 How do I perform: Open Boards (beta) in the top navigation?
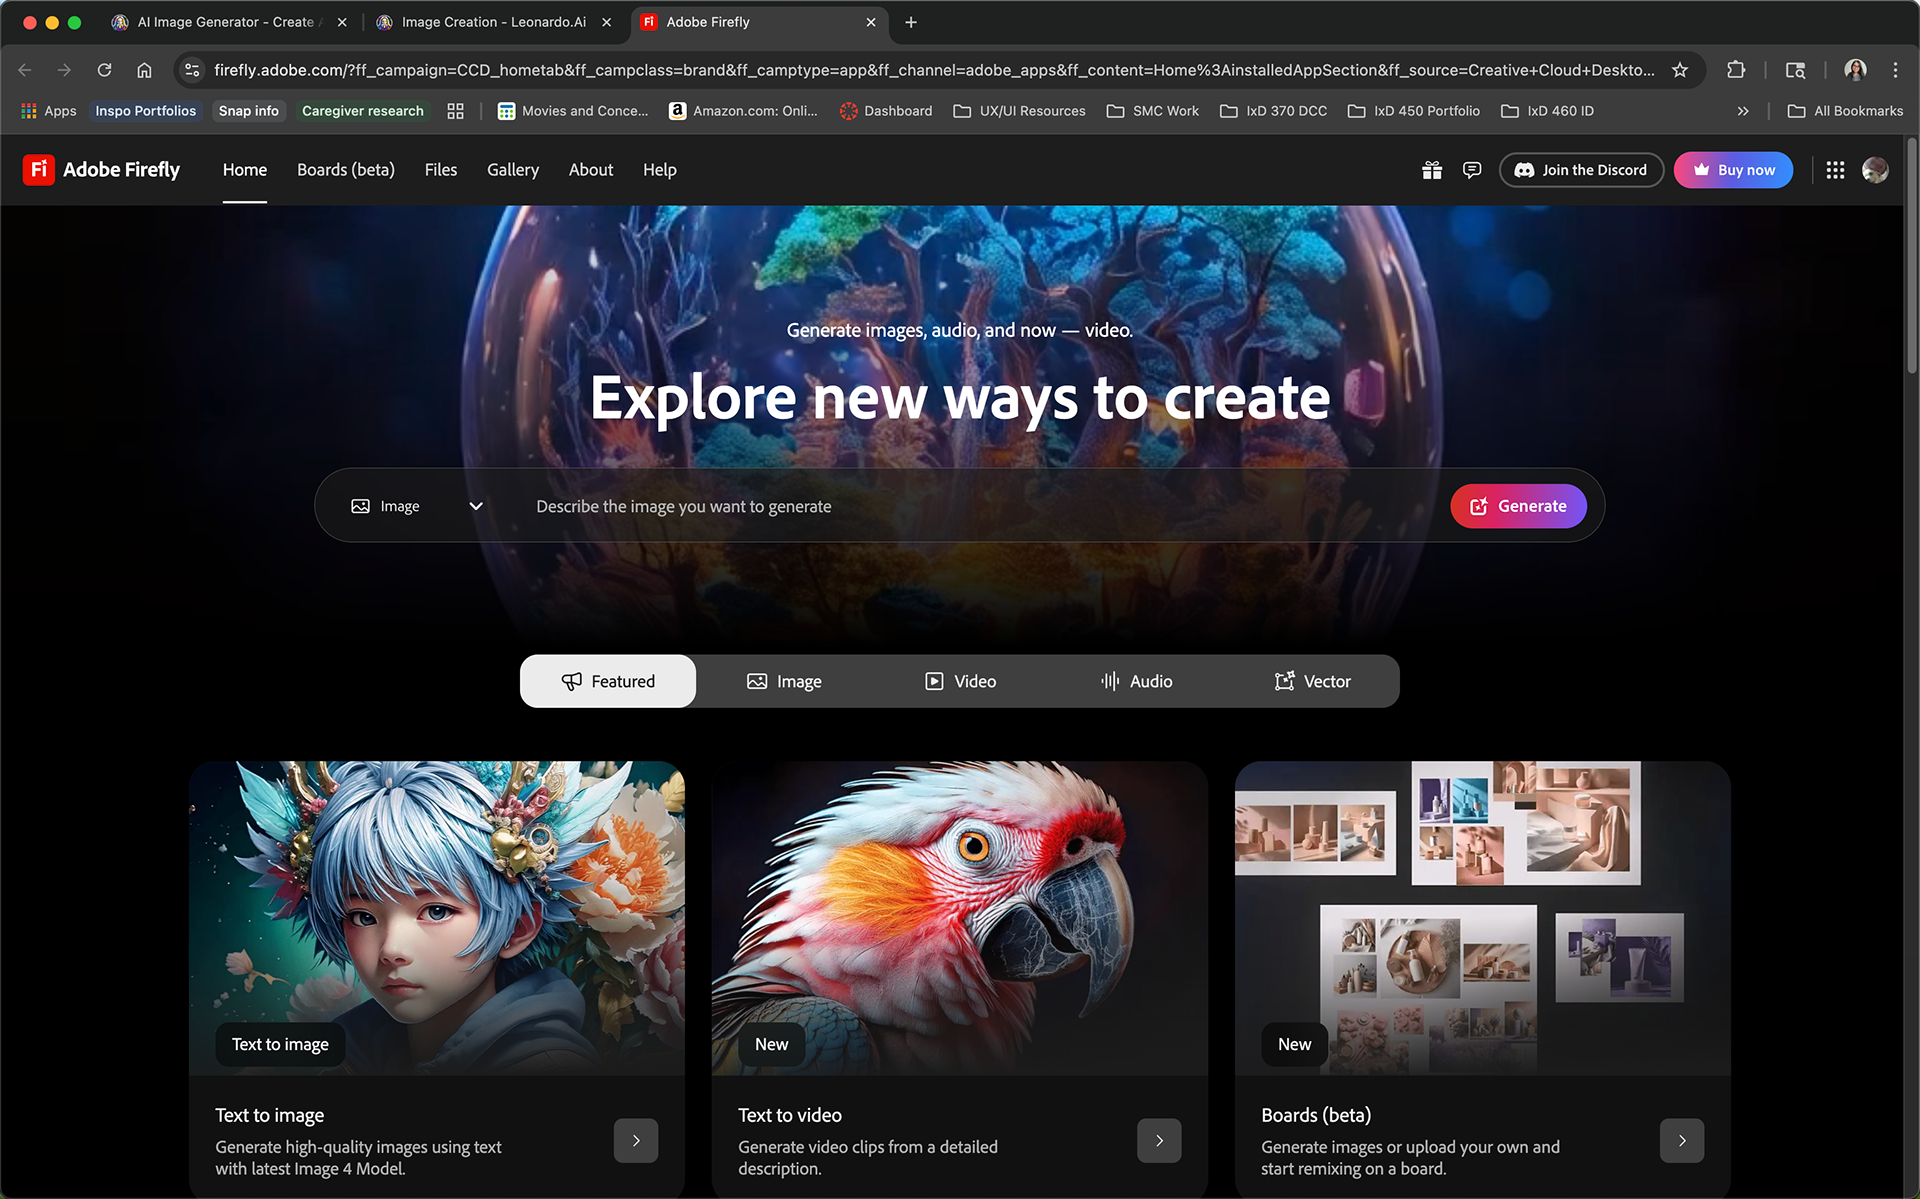click(346, 170)
